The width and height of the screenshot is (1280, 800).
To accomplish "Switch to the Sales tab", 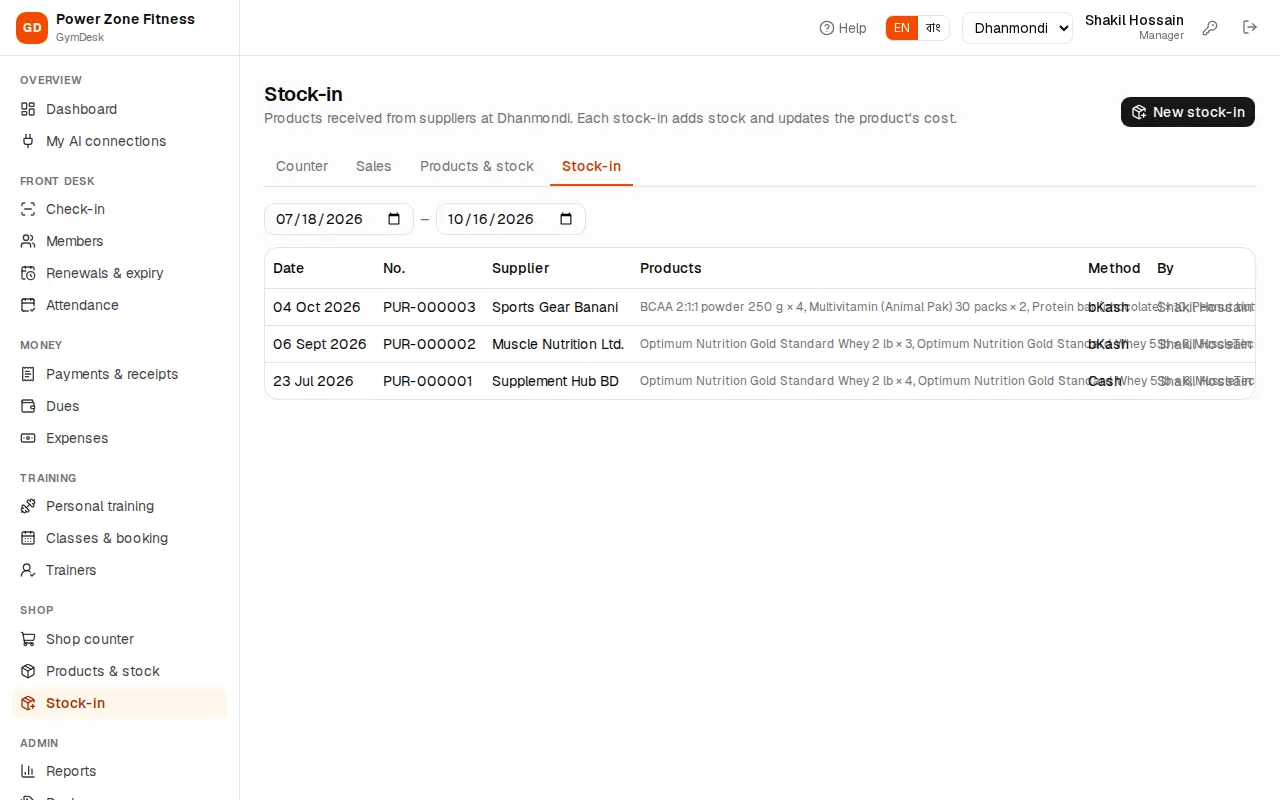I will pyautogui.click(x=374, y=166).
